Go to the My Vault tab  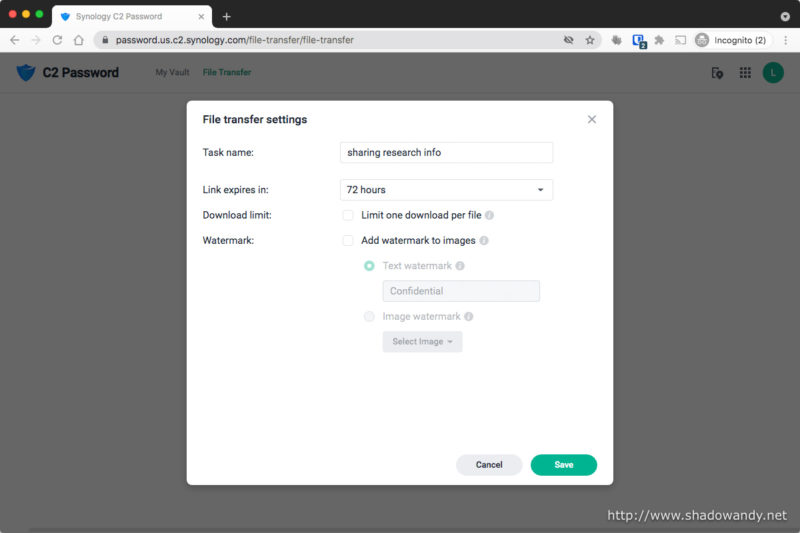(172, 72)
